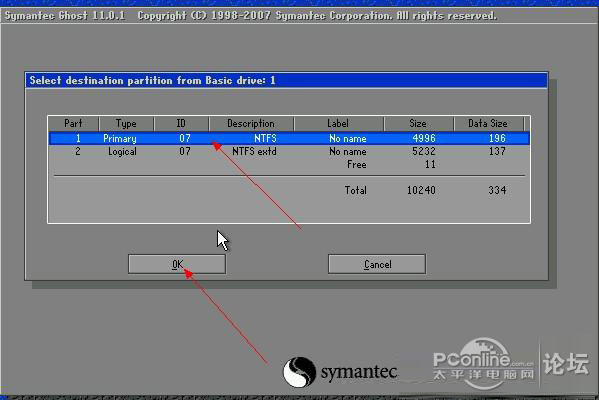Click the symantec wordmark text
This screenshot has width=599, height=400.
359,372
